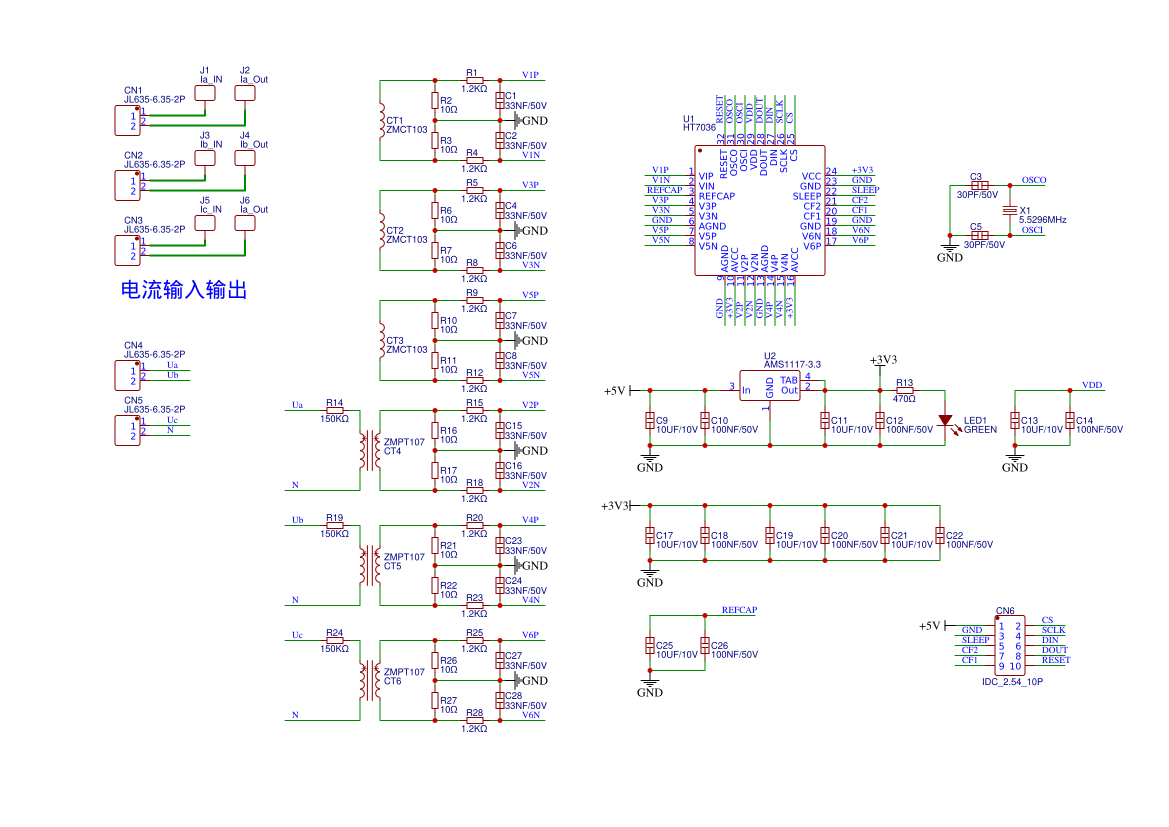Click the +5V power port near C9
Viewport: 1169px width, 827px height.
click(618, 391)
